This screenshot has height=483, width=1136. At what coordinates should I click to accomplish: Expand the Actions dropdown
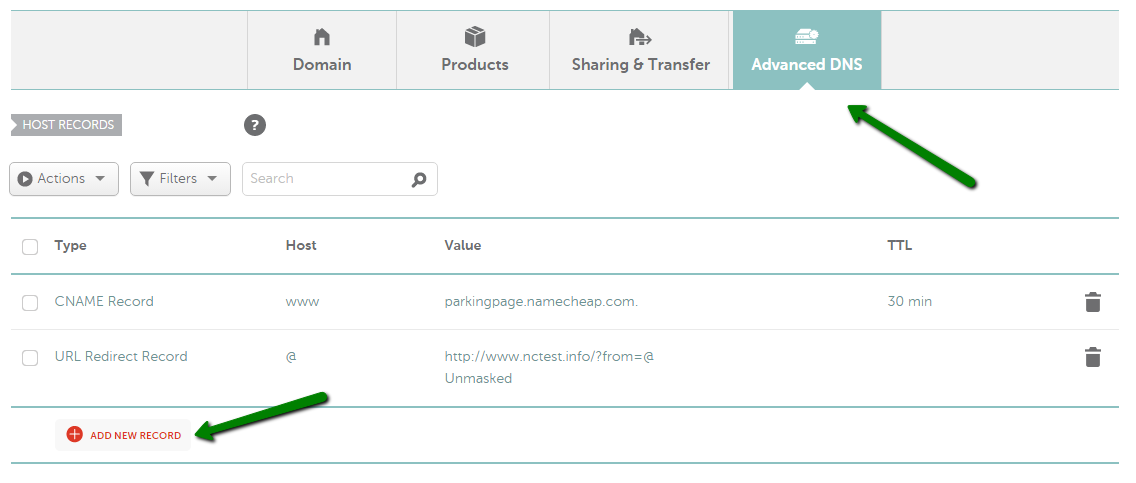tap(64, 179)
